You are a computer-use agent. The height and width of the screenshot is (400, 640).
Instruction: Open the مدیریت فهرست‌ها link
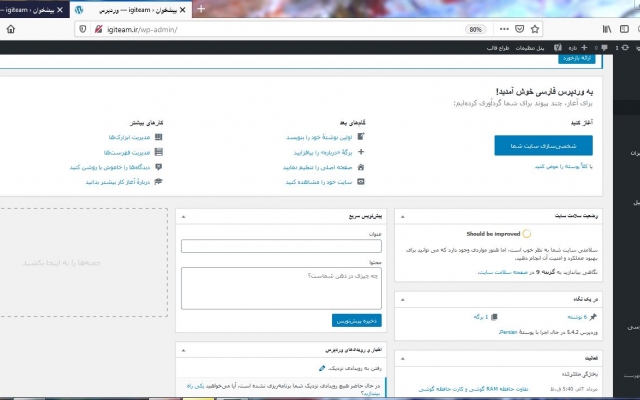click(127, 152)
